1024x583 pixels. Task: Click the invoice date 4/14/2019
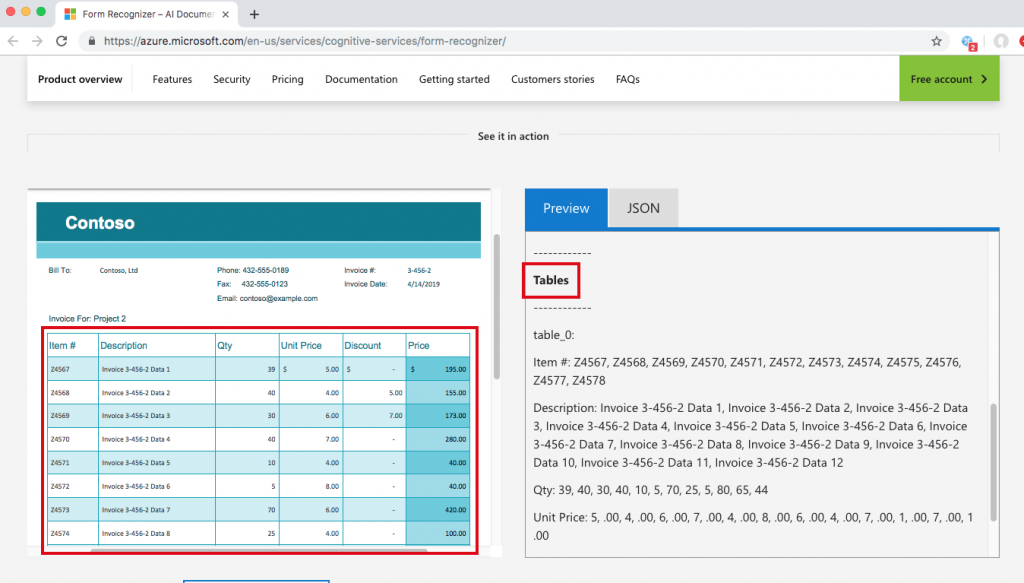[x=423, y=285]
